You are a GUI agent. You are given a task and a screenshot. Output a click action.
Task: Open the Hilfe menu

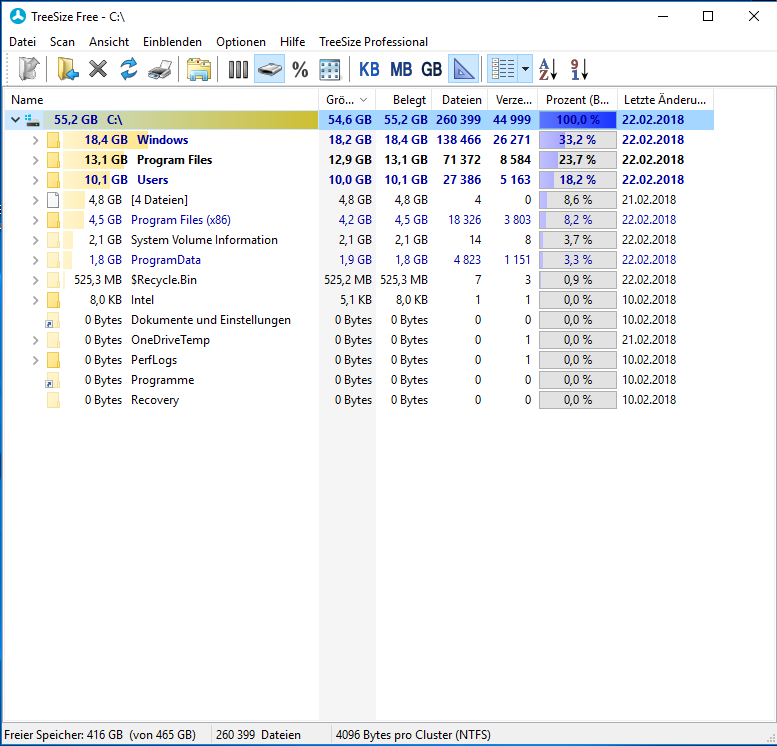292,42
